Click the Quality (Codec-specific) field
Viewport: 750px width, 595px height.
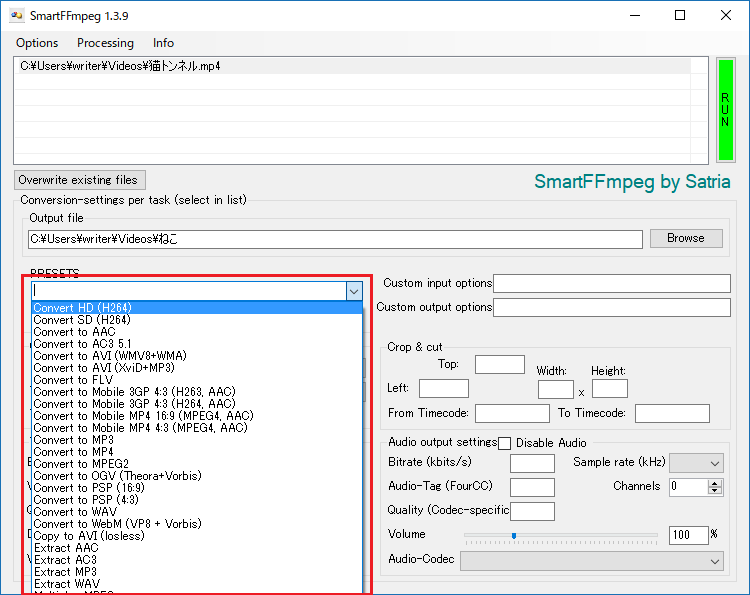tap(532, 511)
